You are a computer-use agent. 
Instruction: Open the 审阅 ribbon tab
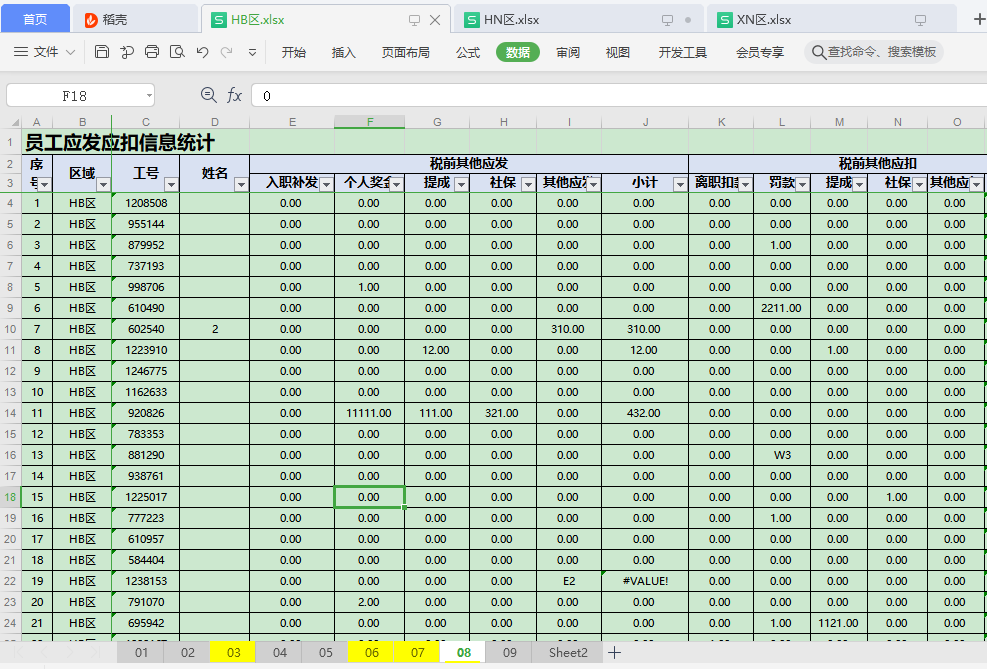568,52
